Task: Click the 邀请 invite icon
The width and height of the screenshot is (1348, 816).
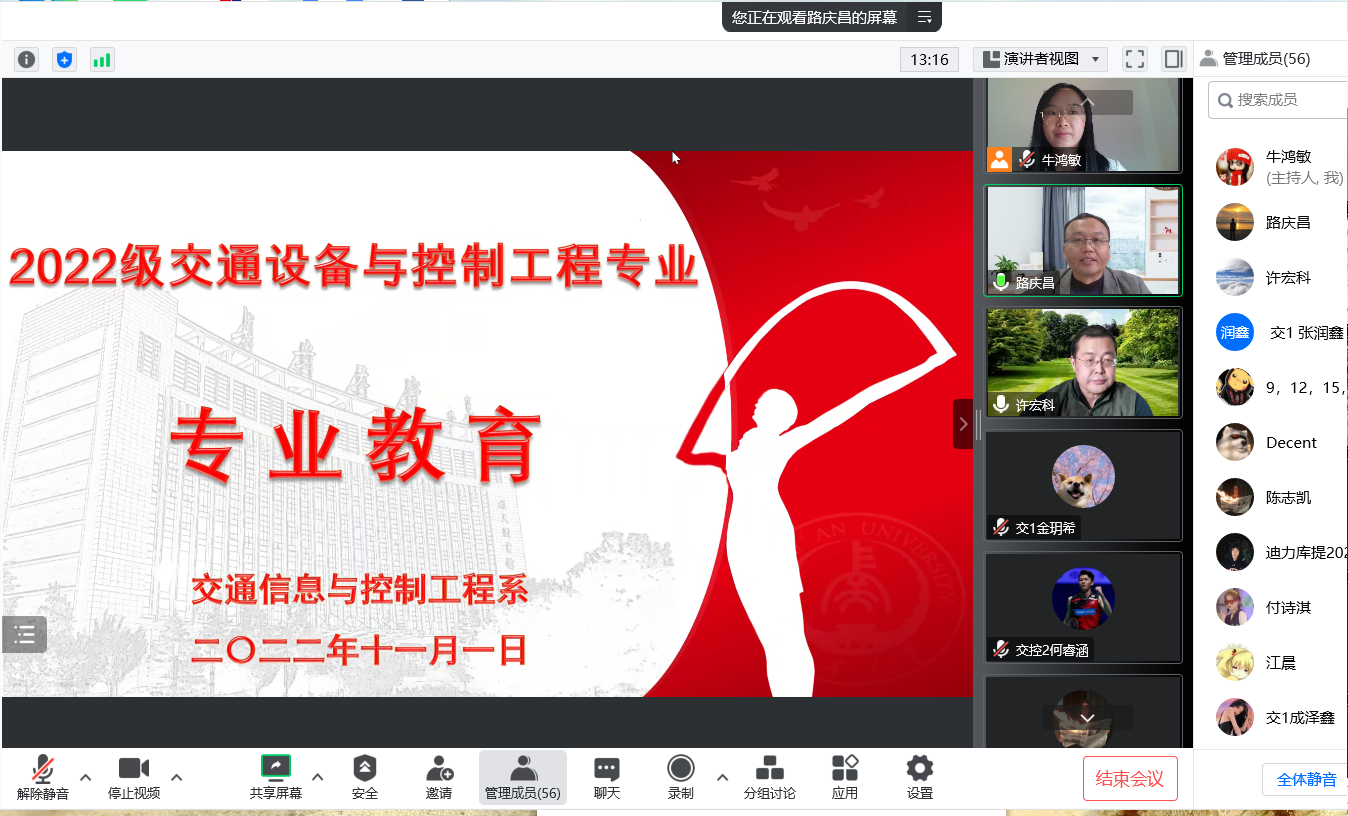Action: pyautogui.click(x=439, y=777)
